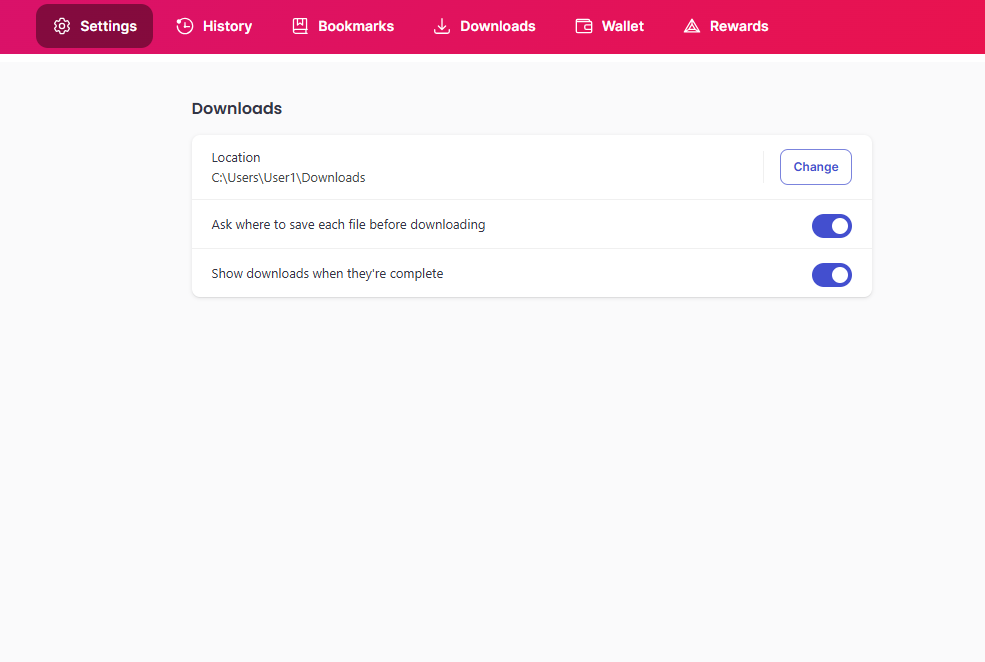The height and width of the screenshot is (662, 985).
Task: Click the Settings gear icon
Action: (x=62, y=26)
